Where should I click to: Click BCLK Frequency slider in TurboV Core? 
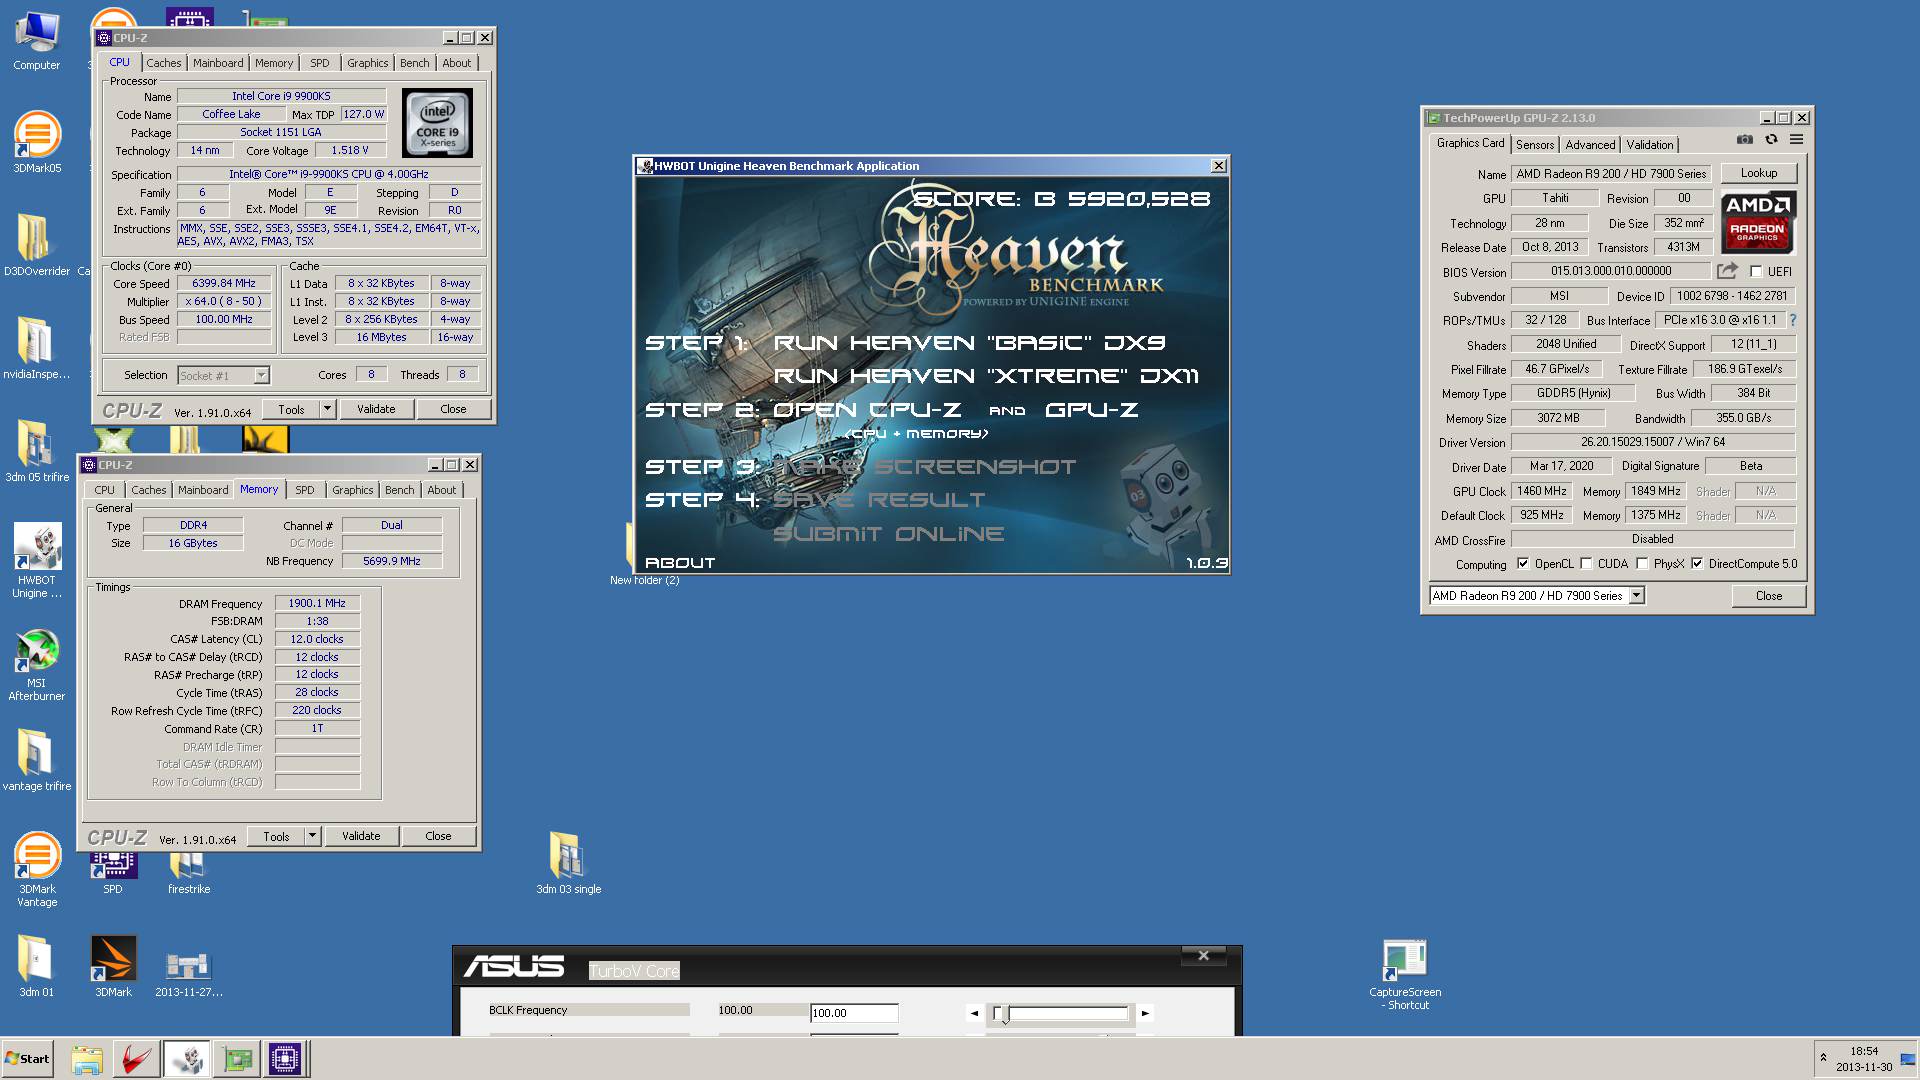(1061, 1013)
